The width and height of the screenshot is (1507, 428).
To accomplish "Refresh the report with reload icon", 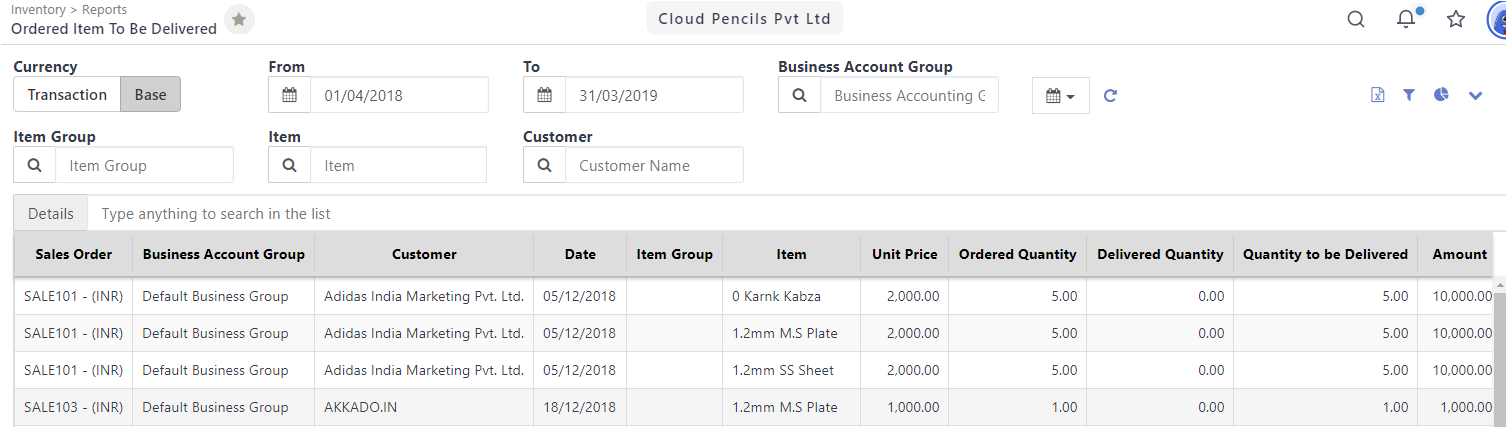I will coord(1110,96).
